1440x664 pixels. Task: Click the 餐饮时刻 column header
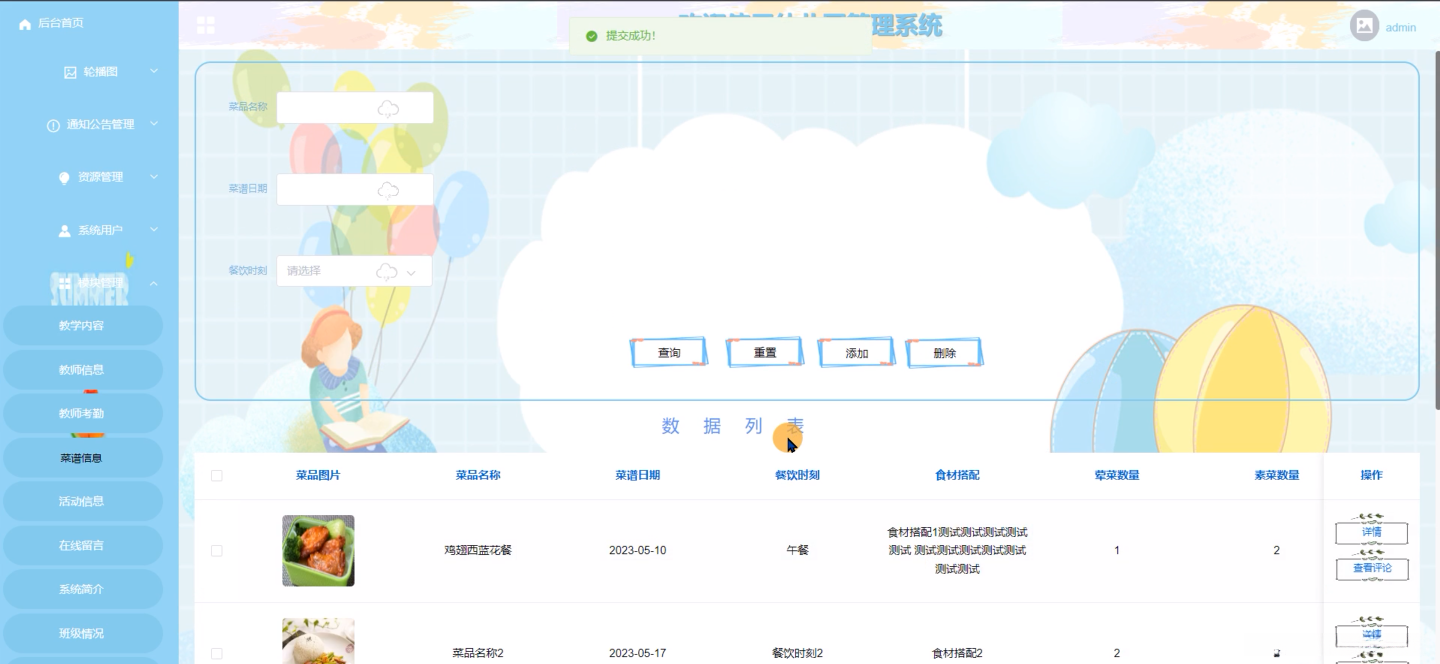(797, 476)
